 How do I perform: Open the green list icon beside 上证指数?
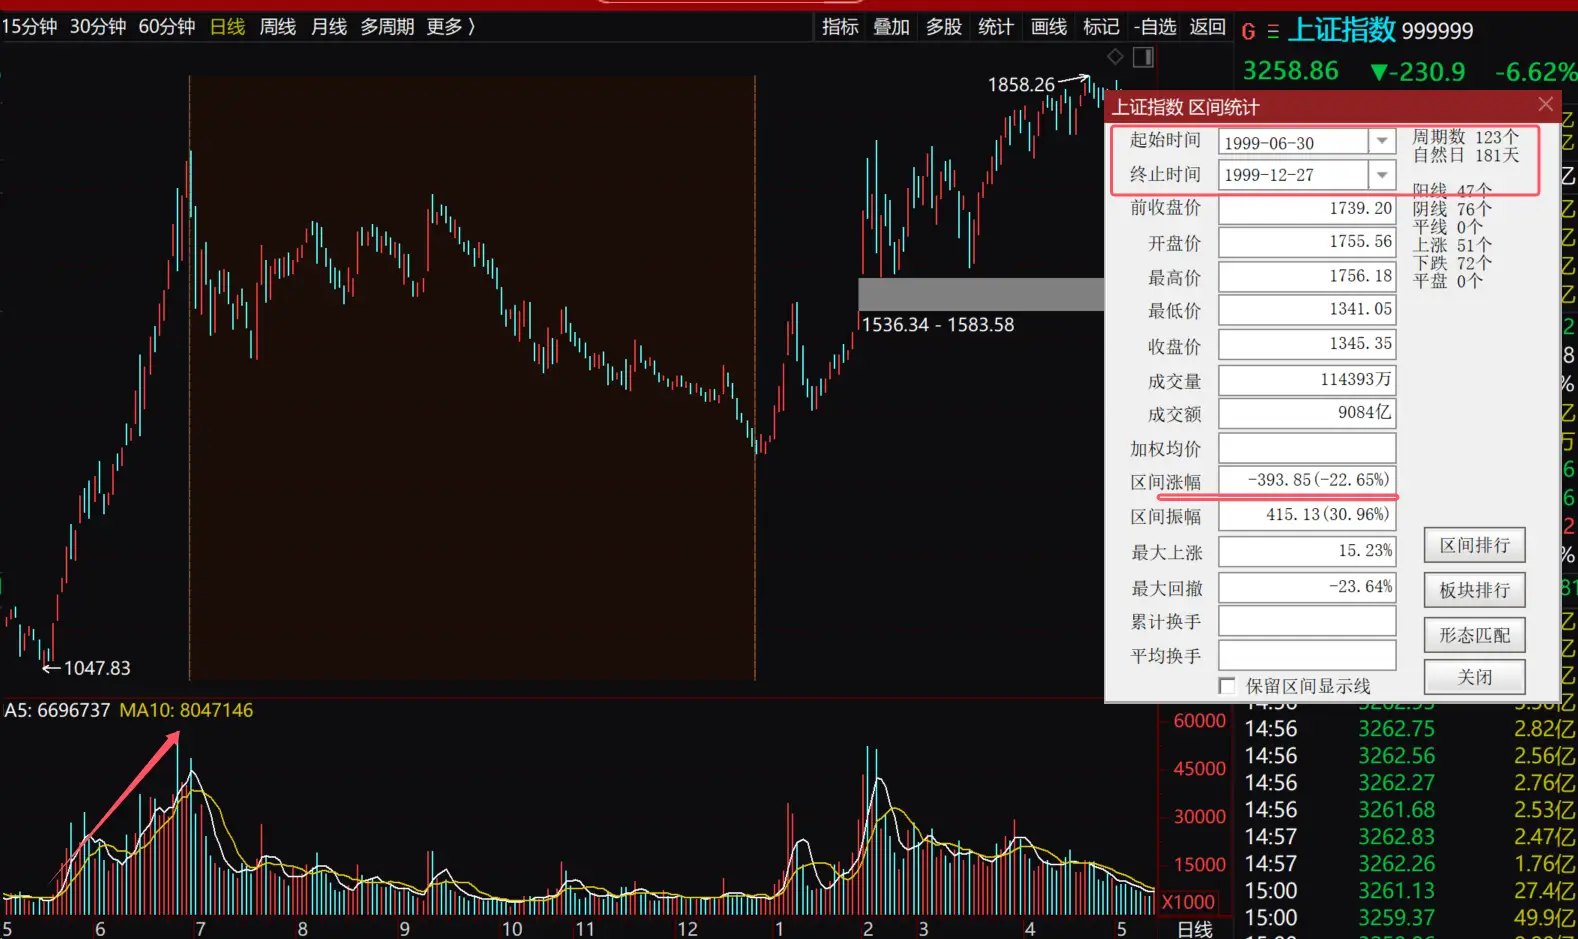click(1273, 32)
